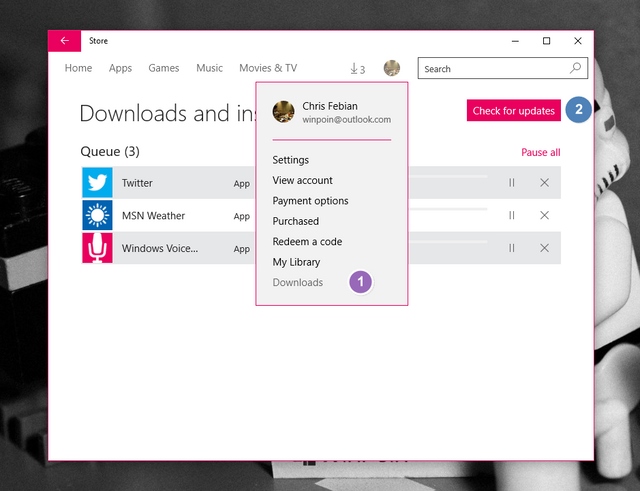Image resolution: width=640 pixels, height=491 pixels.
Task: Click the winpoin@outlook.com email text
Action: (347, 120)
